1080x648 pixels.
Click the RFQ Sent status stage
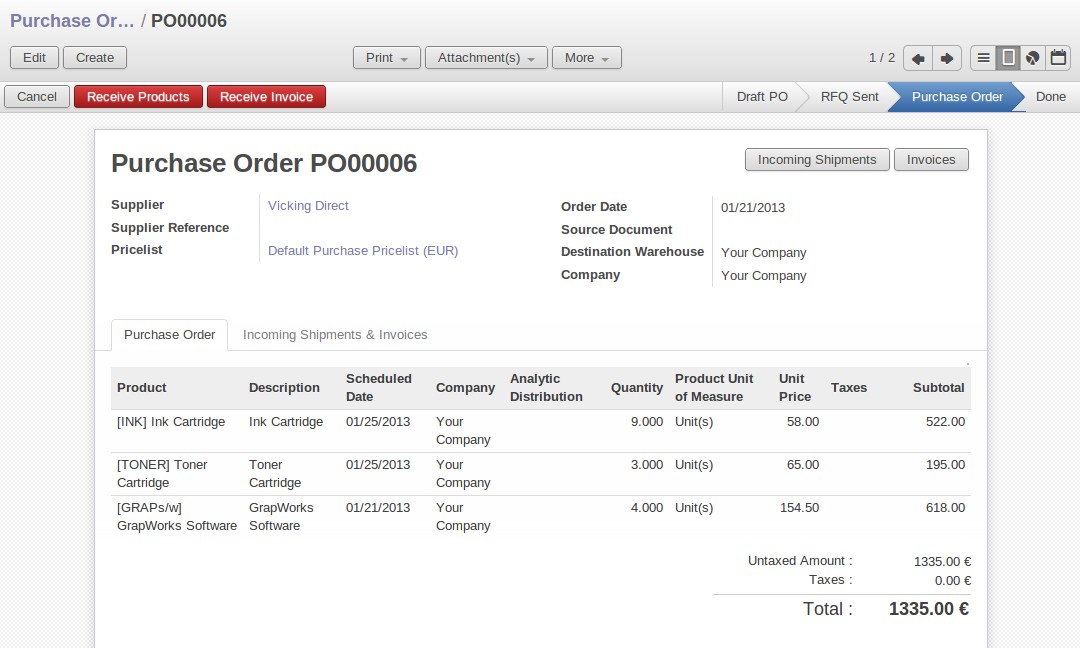click(849, 97)
